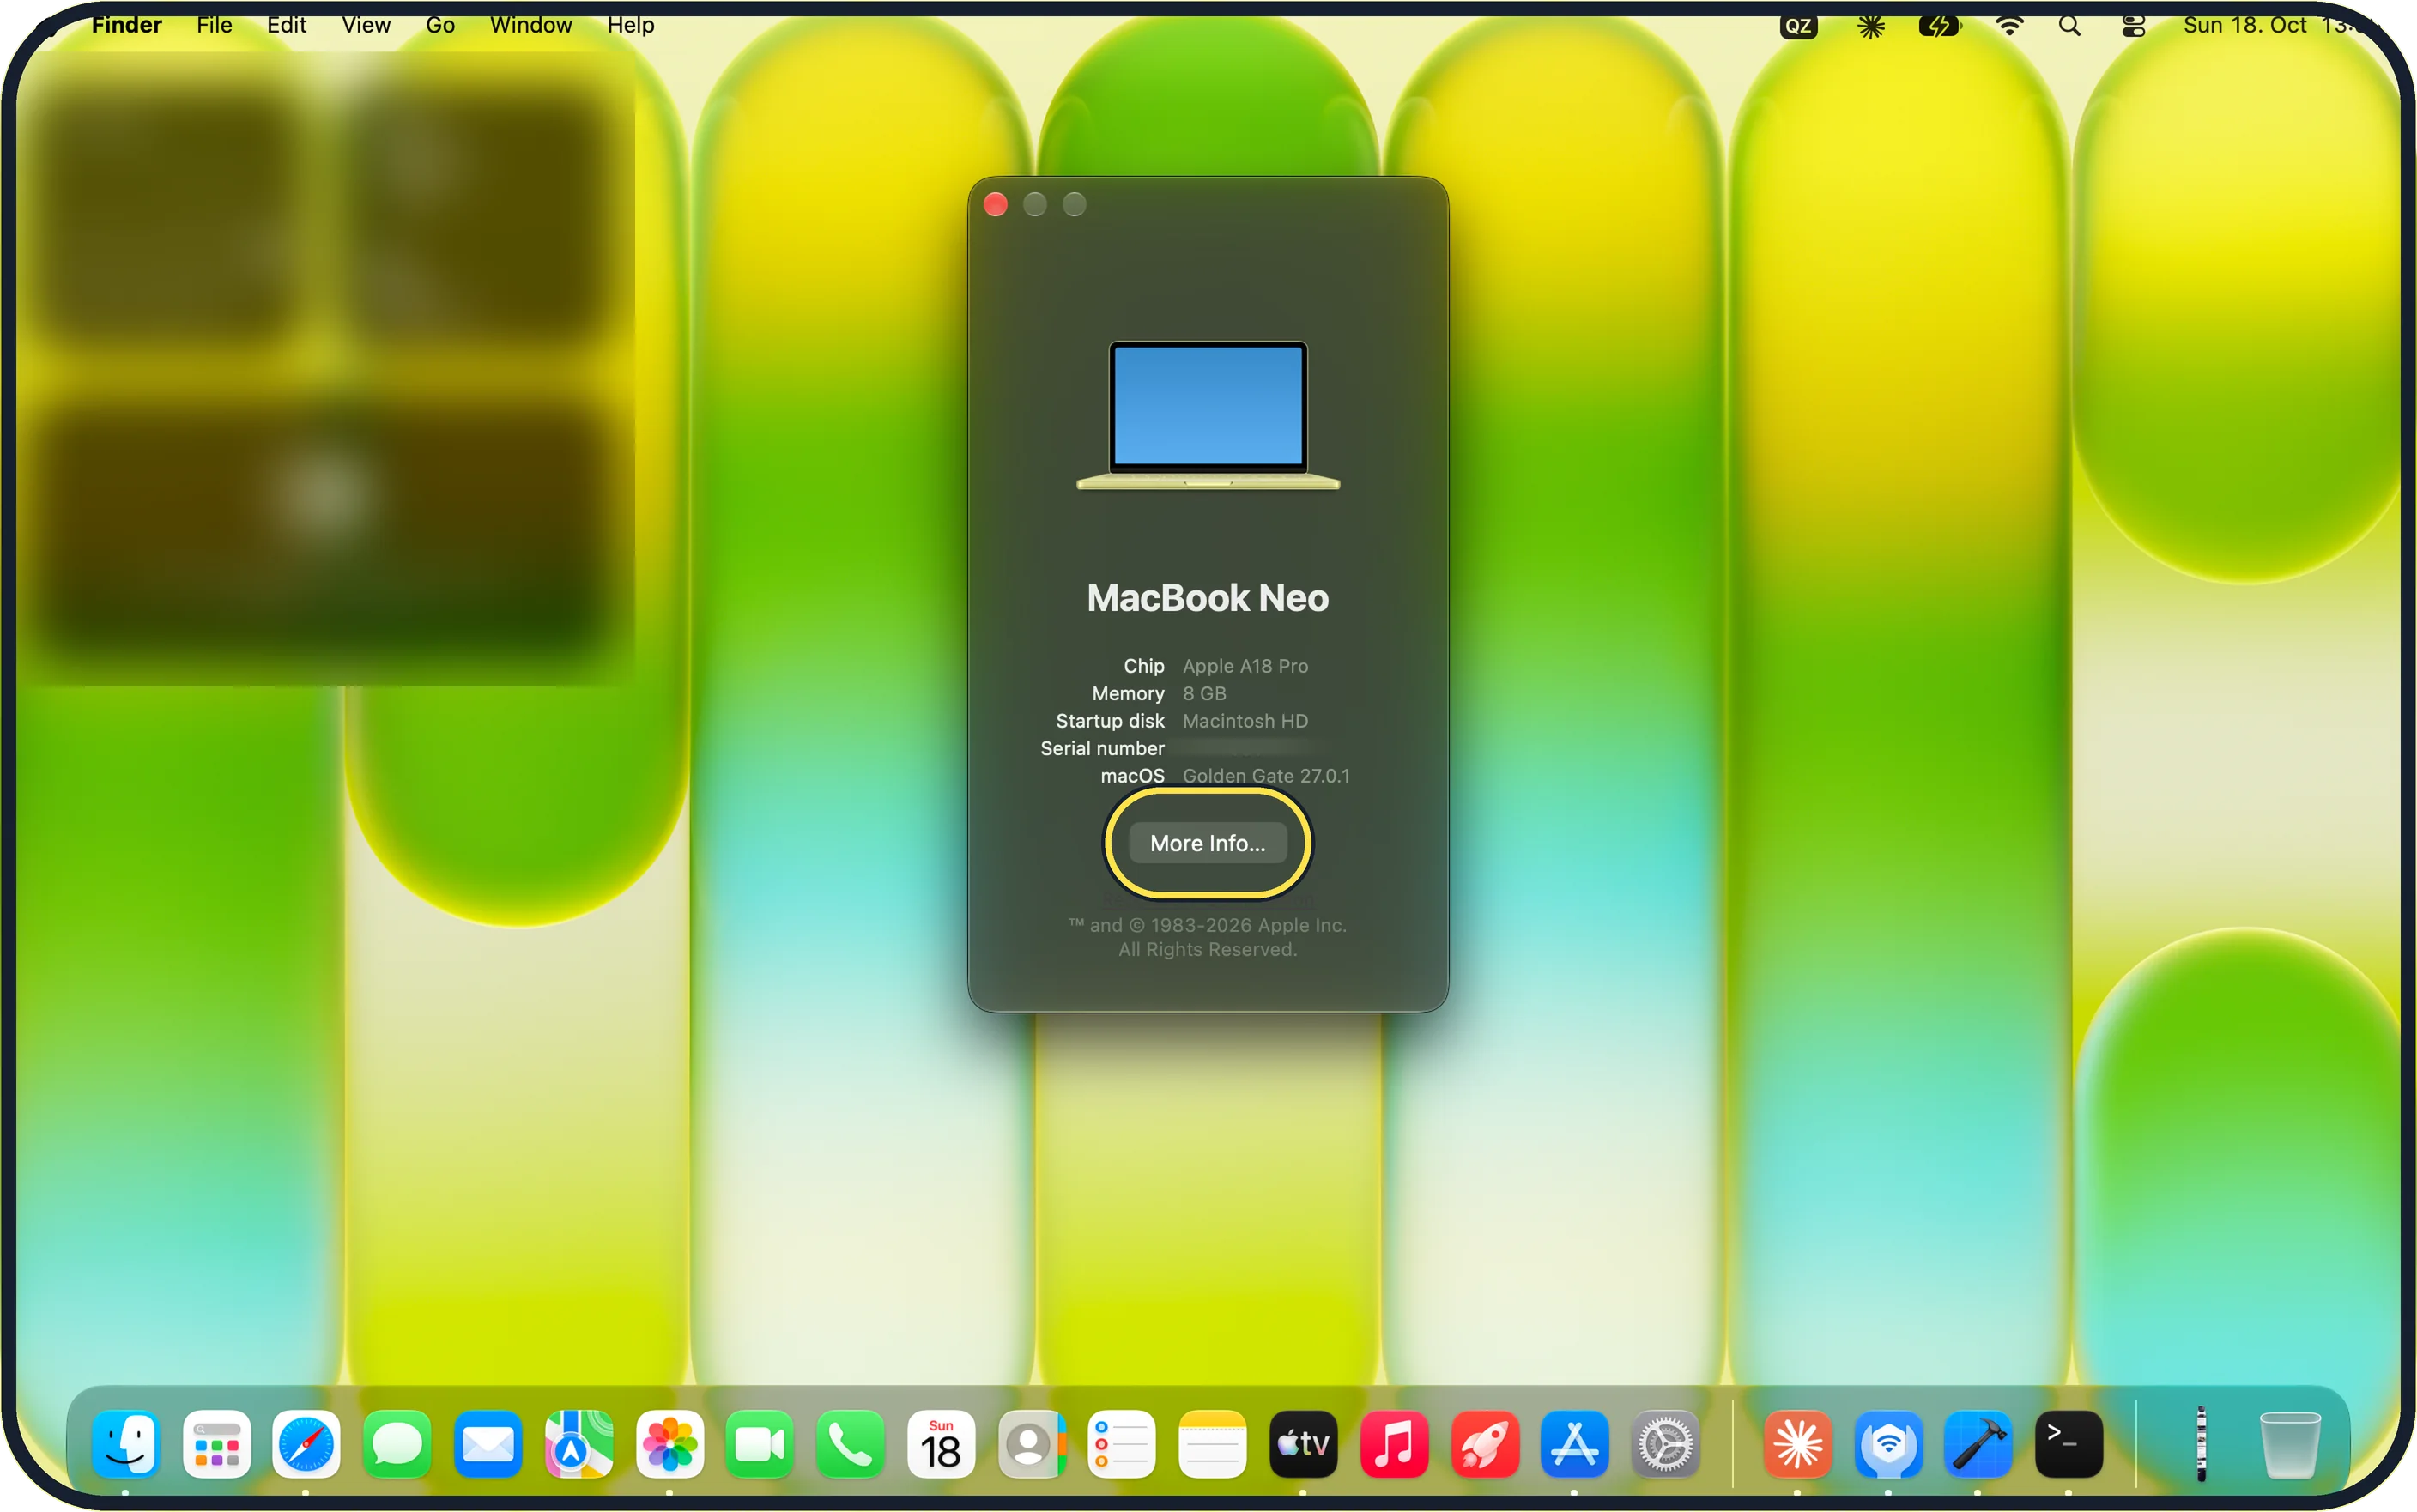2417x1512 pixels.
Task: Open Music app in the dock
Action: pyautogui.click(x=1394, y=1444)
